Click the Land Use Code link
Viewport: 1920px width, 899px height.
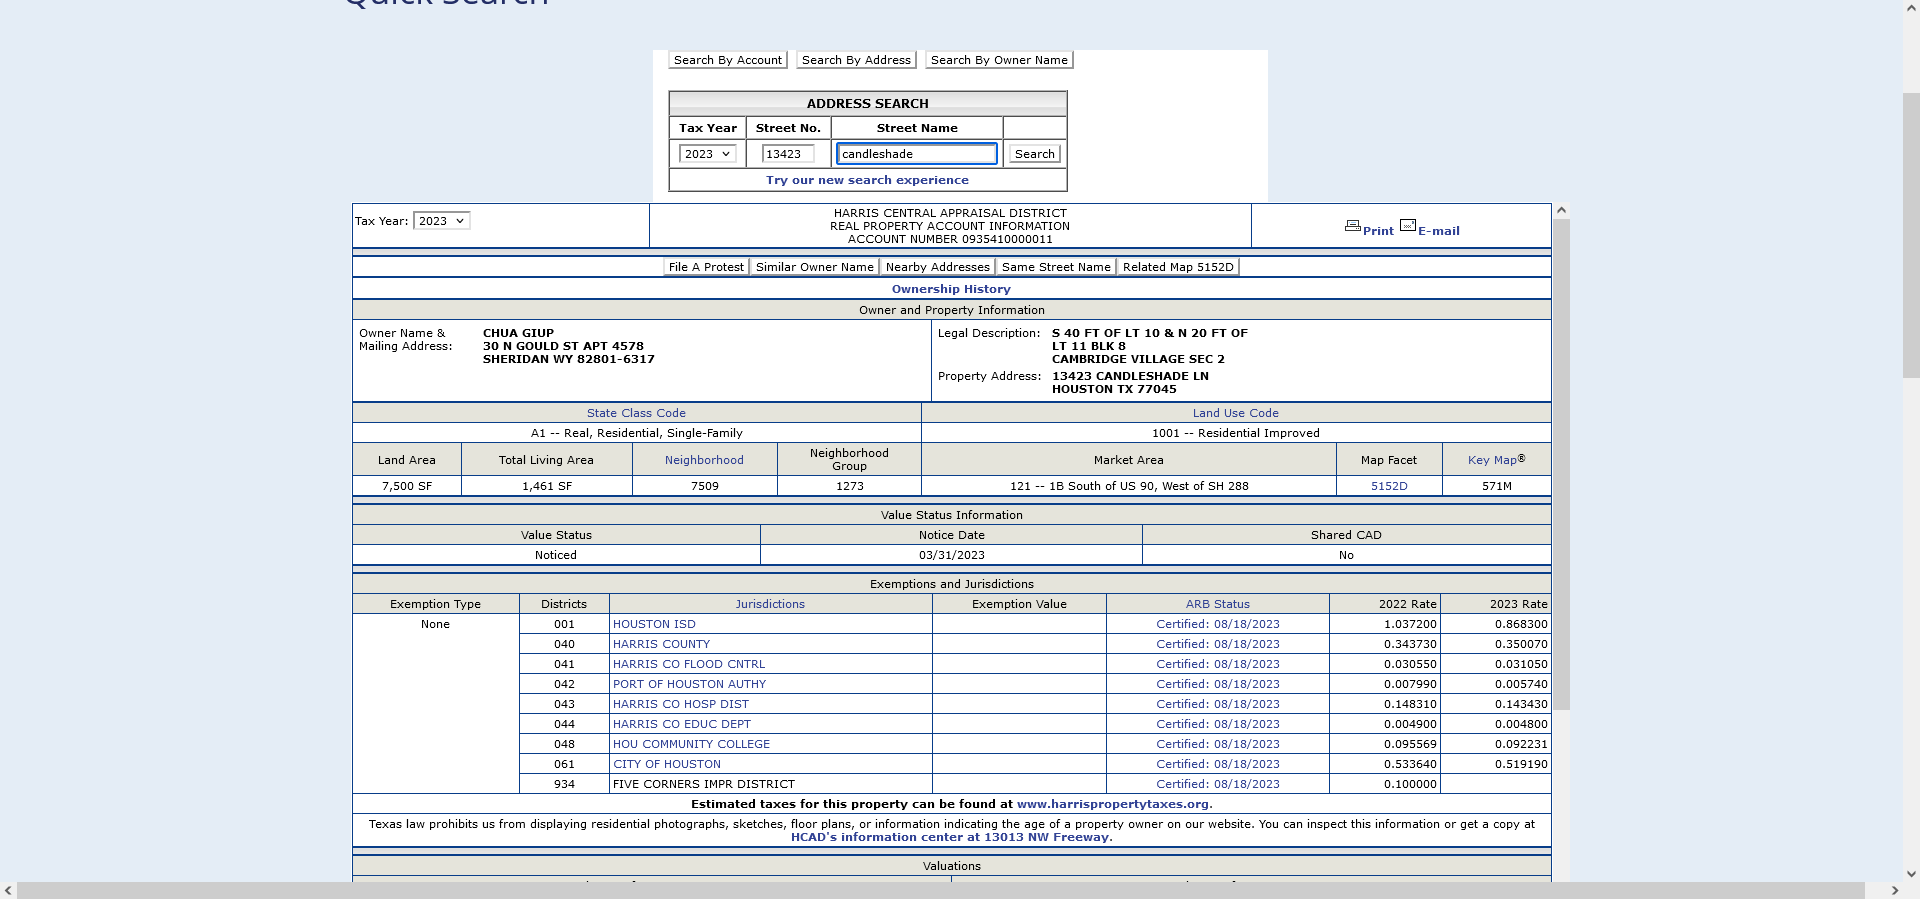click(1235, 413)
